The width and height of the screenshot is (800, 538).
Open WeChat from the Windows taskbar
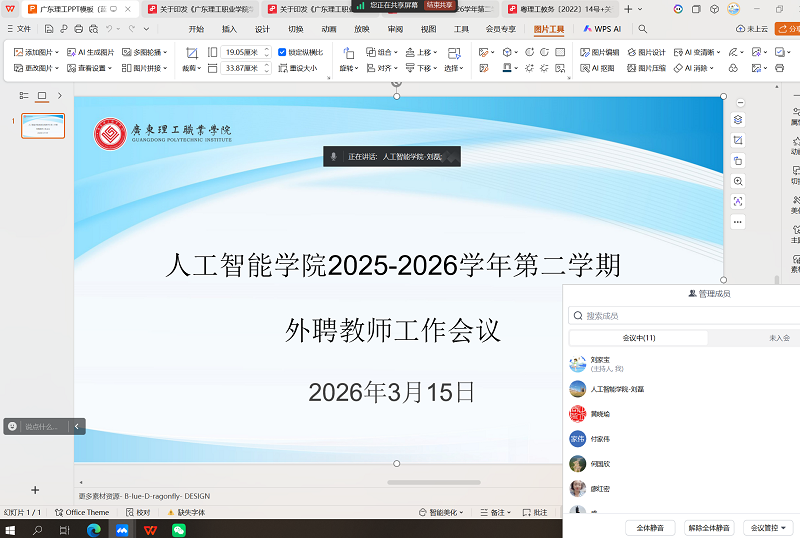coord(178,529)
